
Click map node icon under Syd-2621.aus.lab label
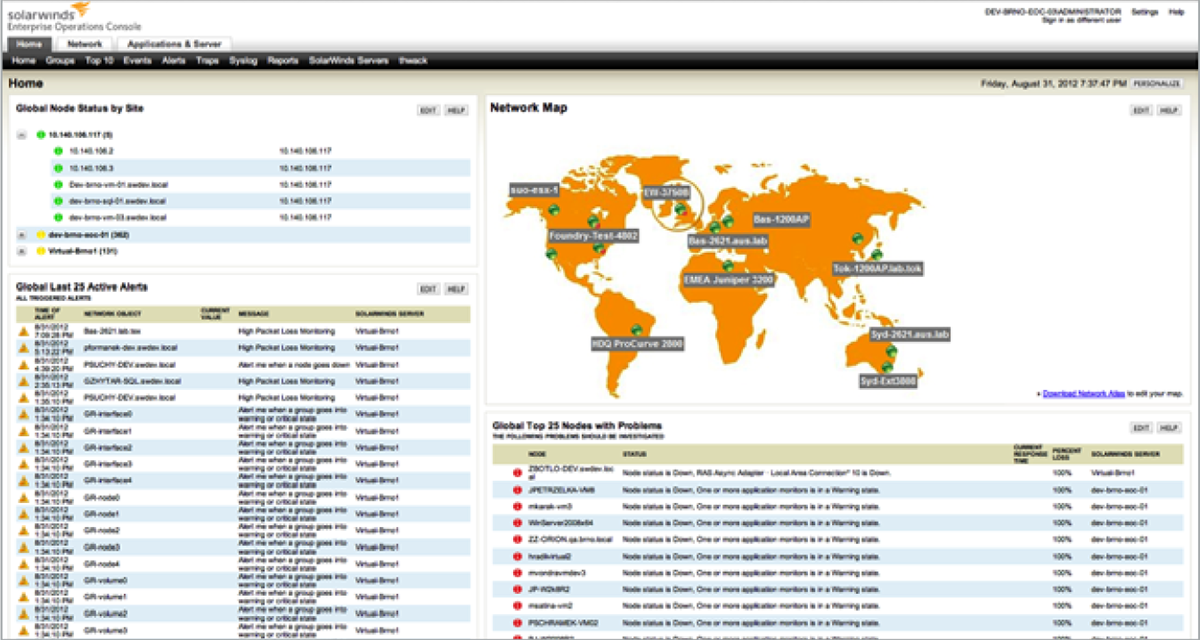point(892,352)
